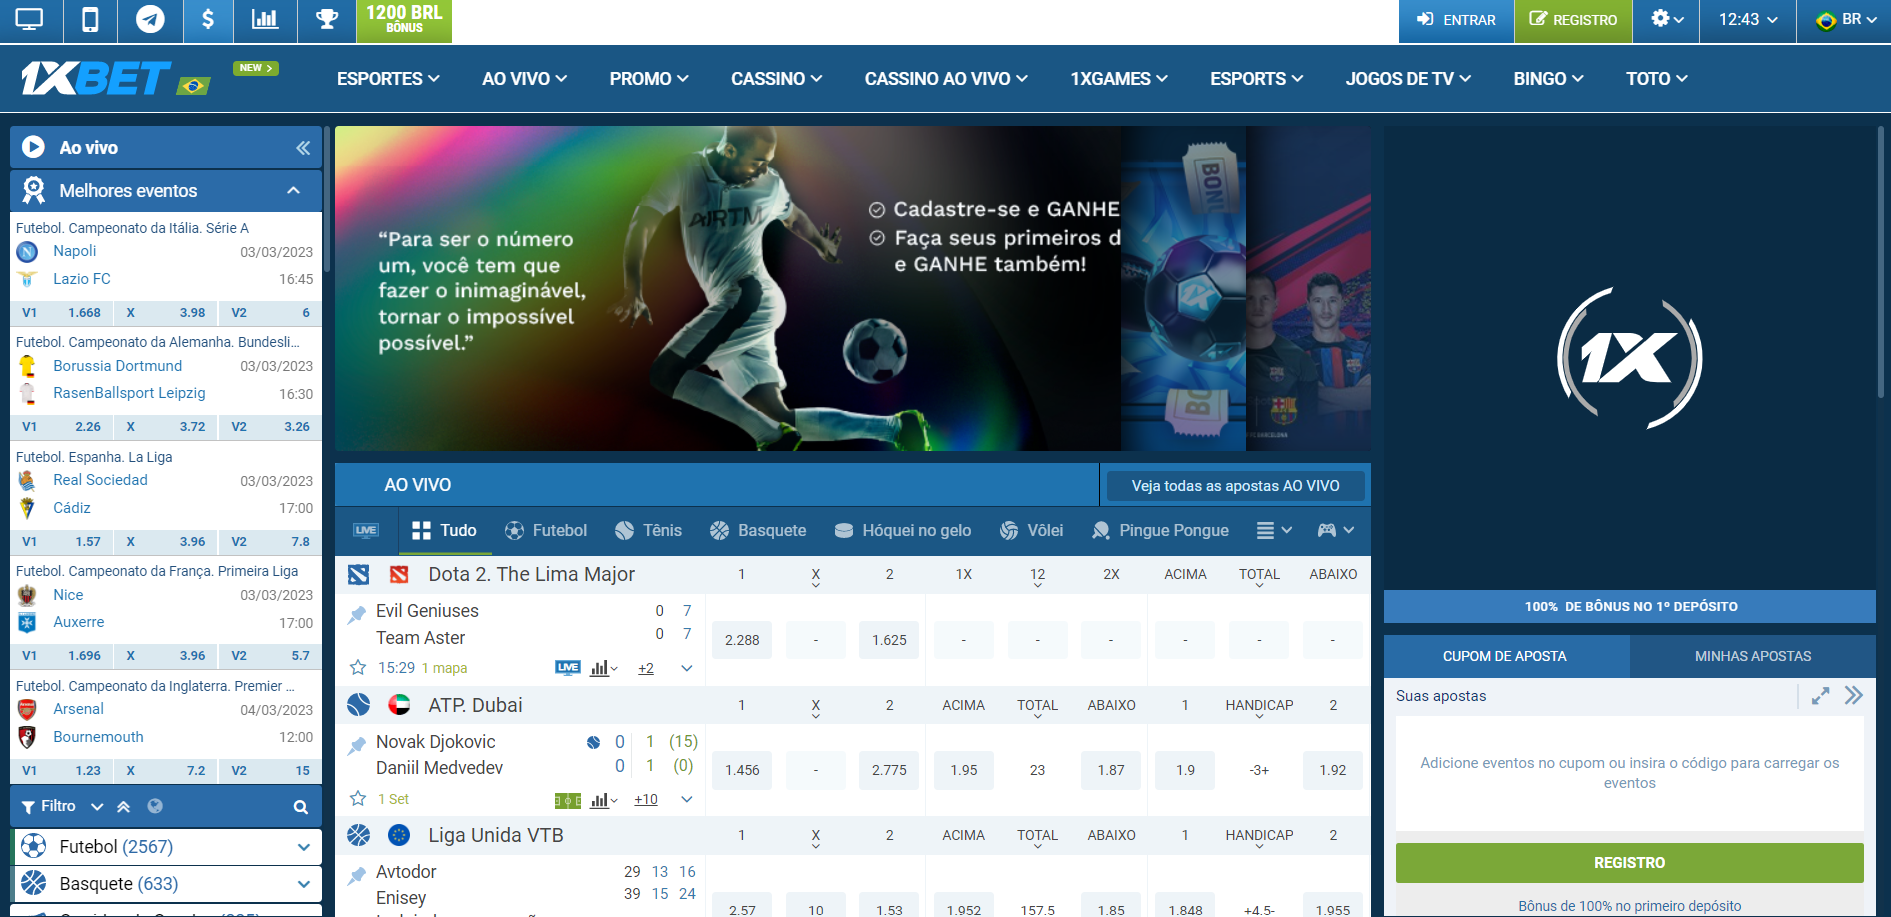Open the CASSINO menu

pos(776,79)
